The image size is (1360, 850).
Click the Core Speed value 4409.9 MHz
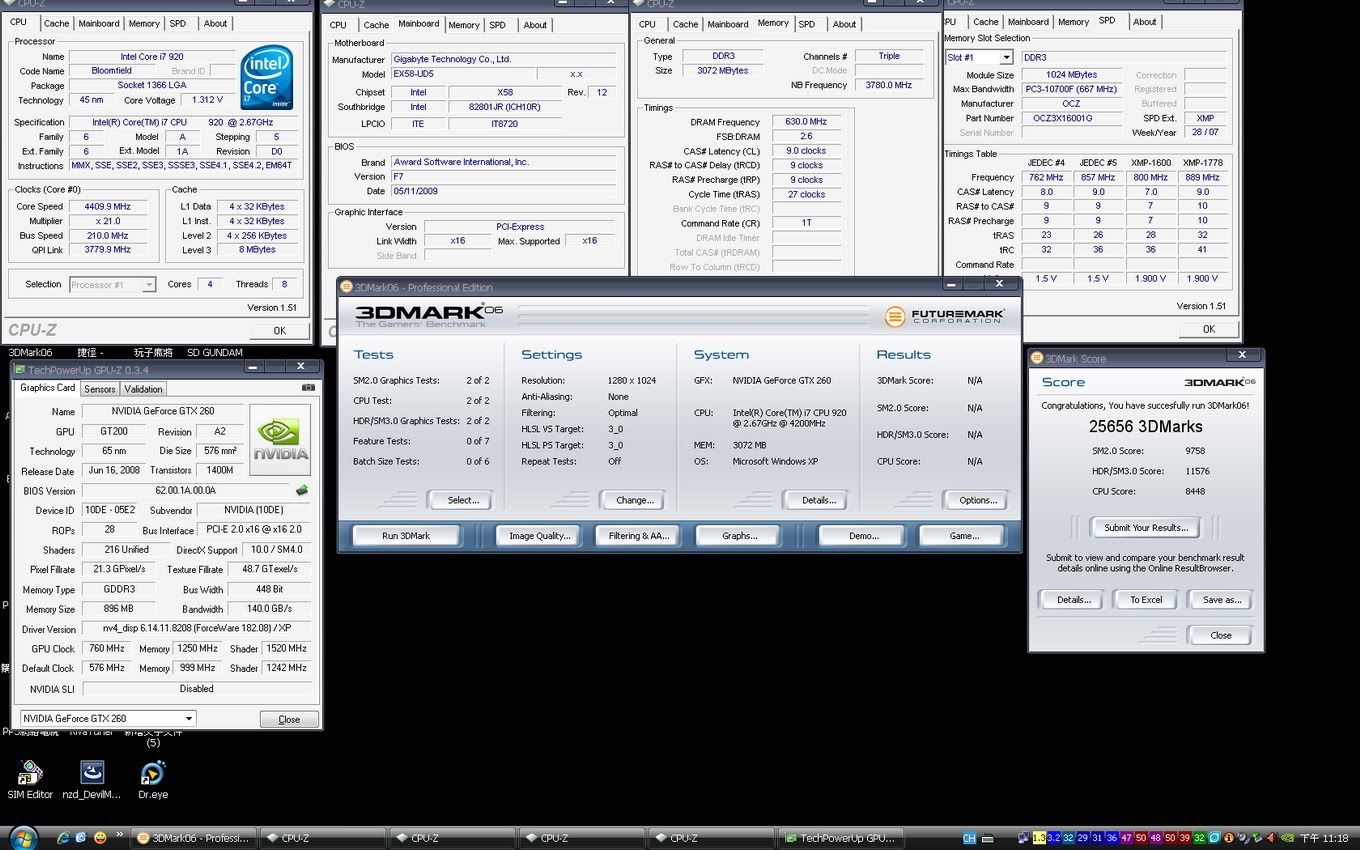click(109, 206)
